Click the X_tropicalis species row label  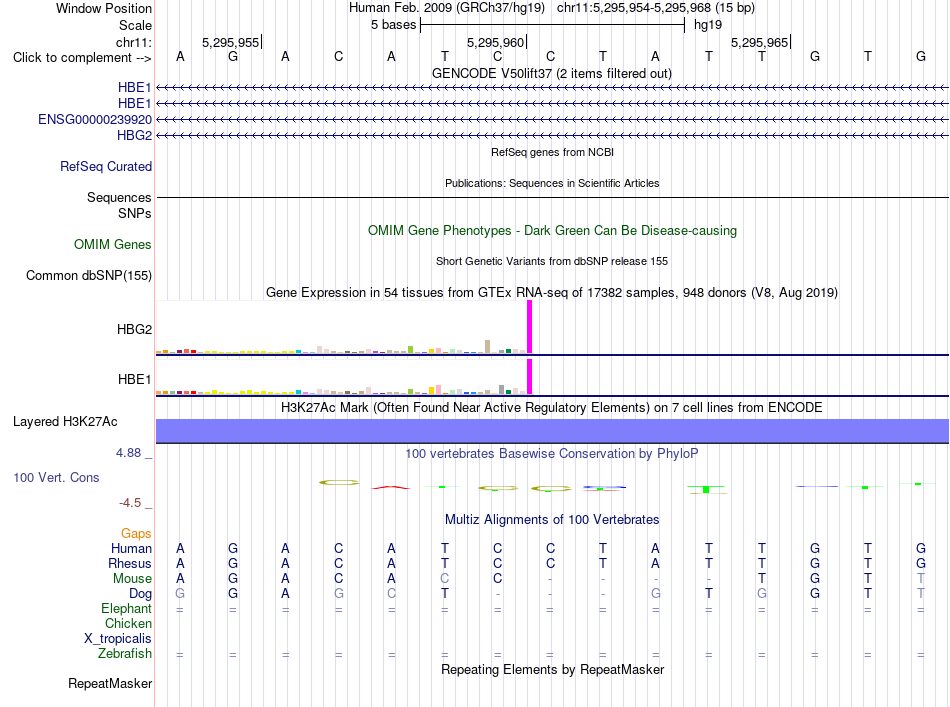[x=118, y=639]
